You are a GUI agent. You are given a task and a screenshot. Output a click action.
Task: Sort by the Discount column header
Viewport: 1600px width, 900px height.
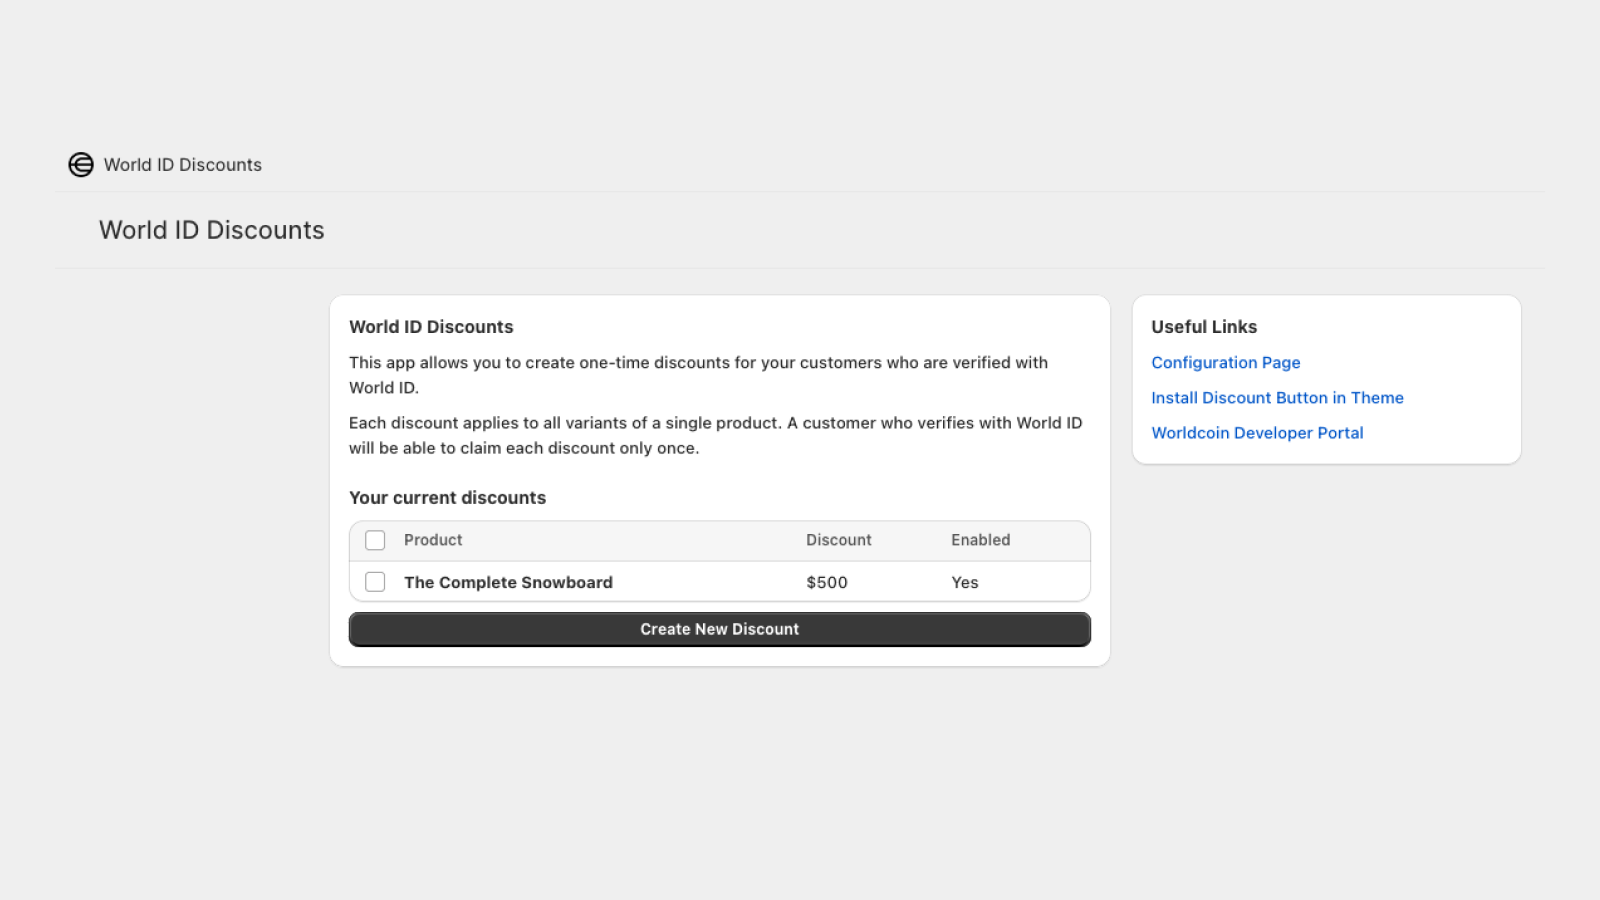pos(839,540)
